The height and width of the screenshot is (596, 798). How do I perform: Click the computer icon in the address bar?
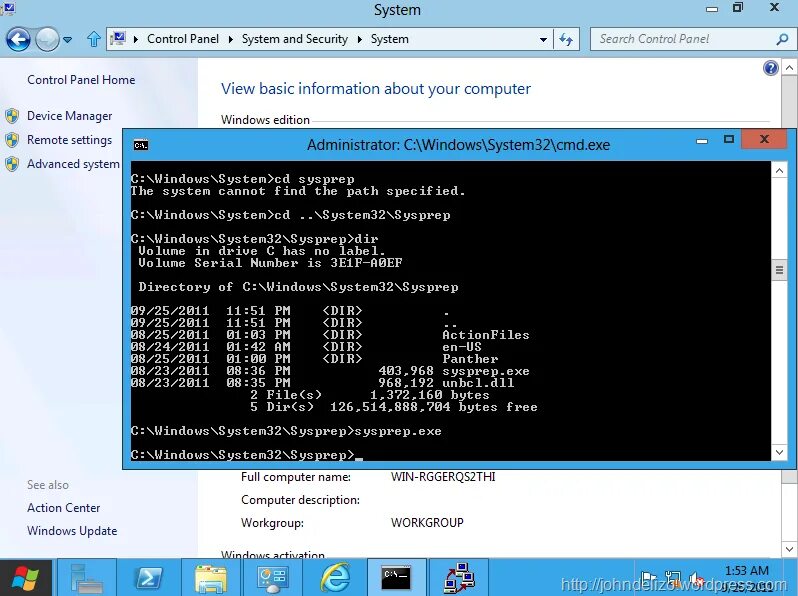point(119,39)
